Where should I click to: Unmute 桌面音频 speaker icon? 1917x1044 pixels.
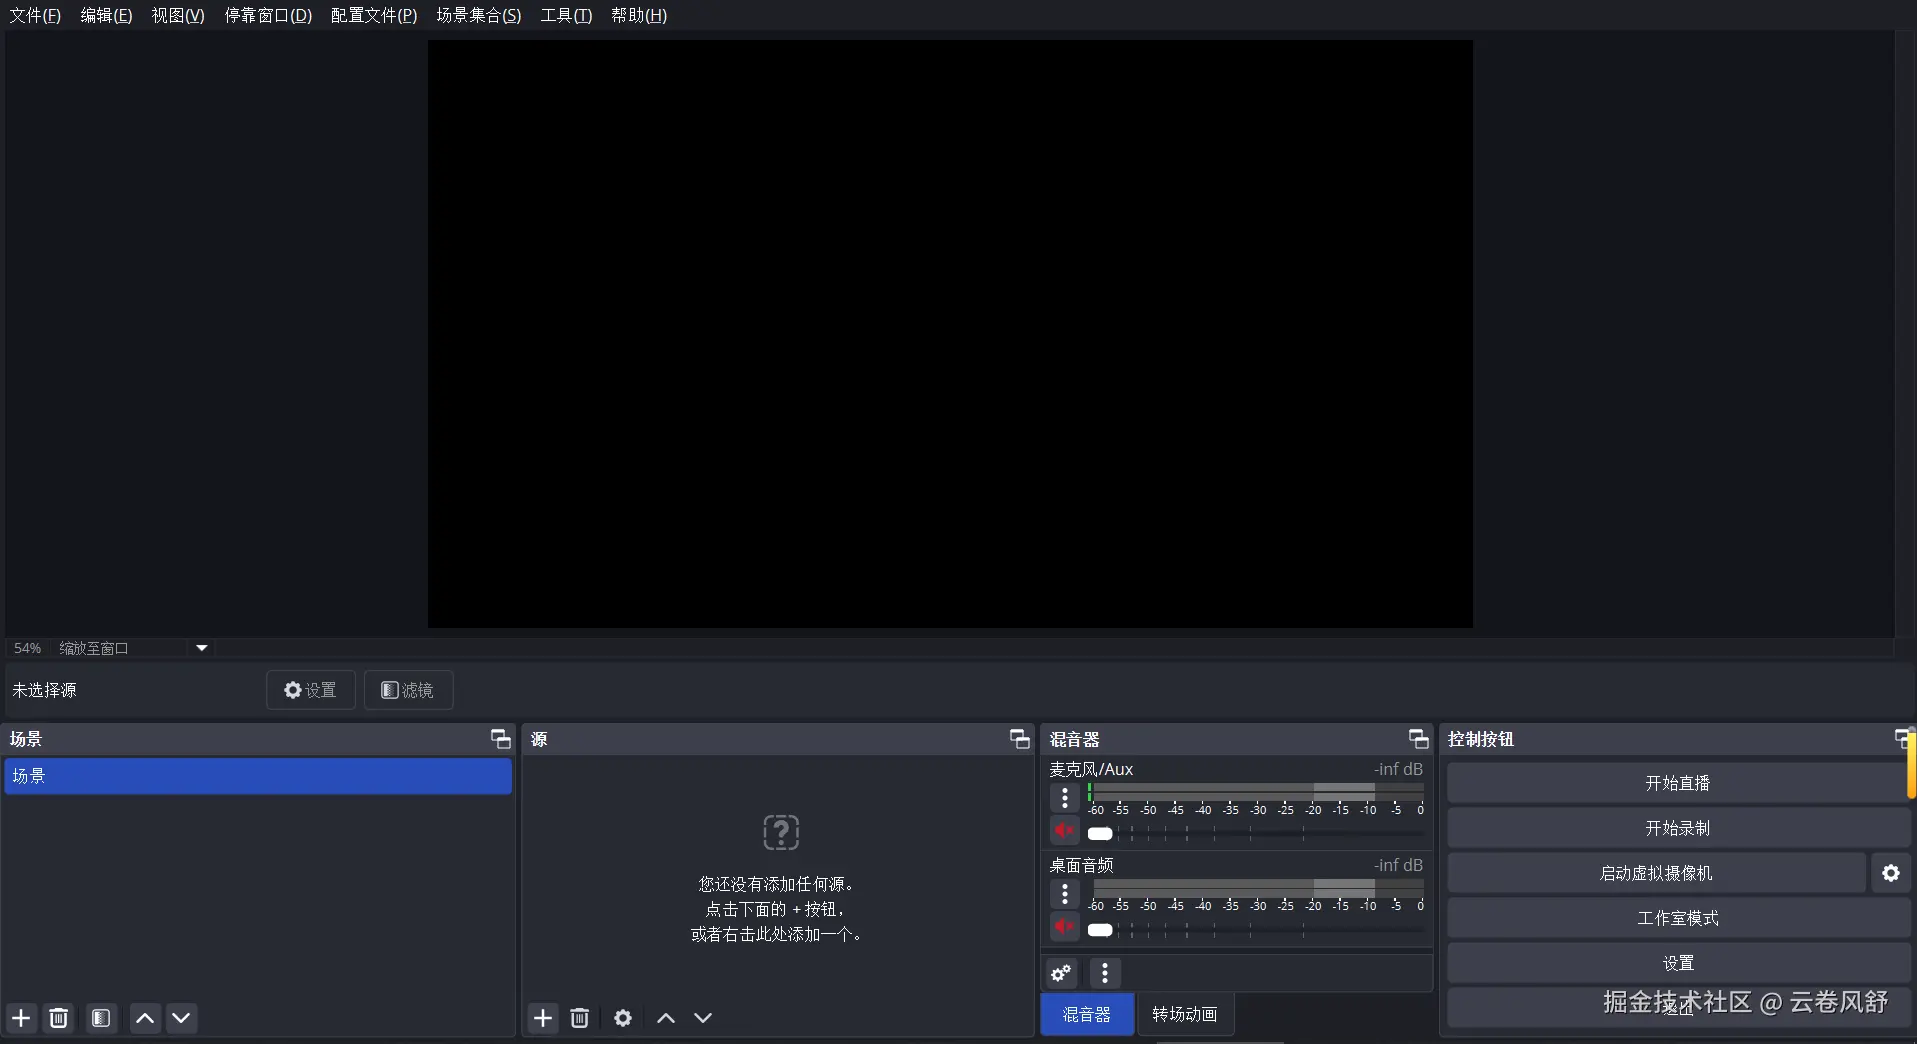point(1064,927)
